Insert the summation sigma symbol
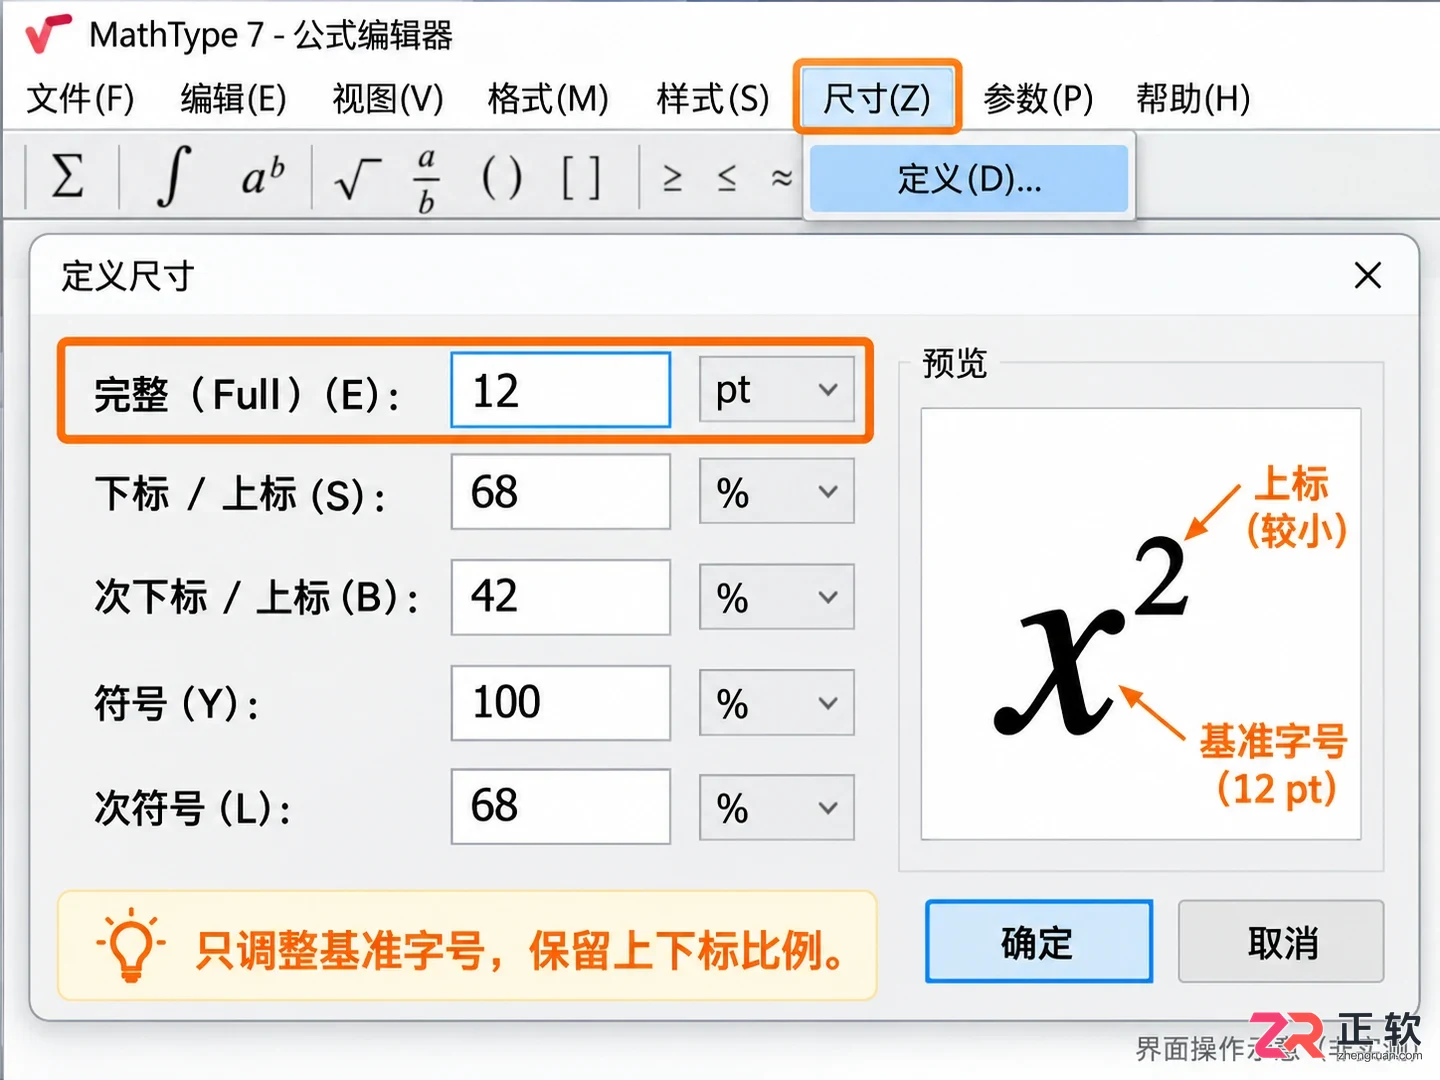This screenshot has width=1440, height=1080. 67,177
